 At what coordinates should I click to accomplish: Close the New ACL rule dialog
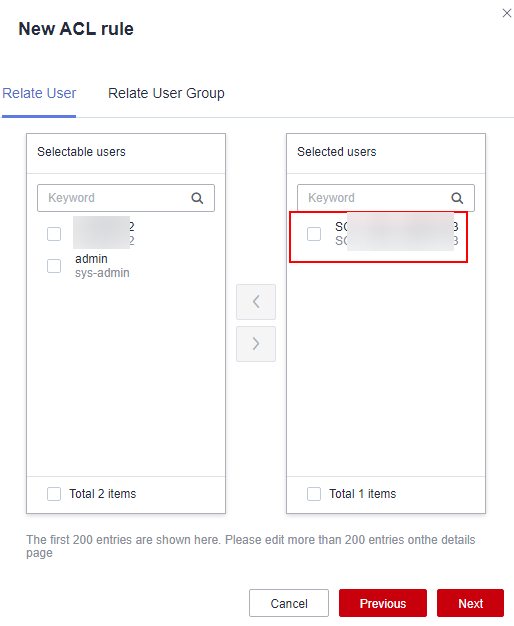507,13
